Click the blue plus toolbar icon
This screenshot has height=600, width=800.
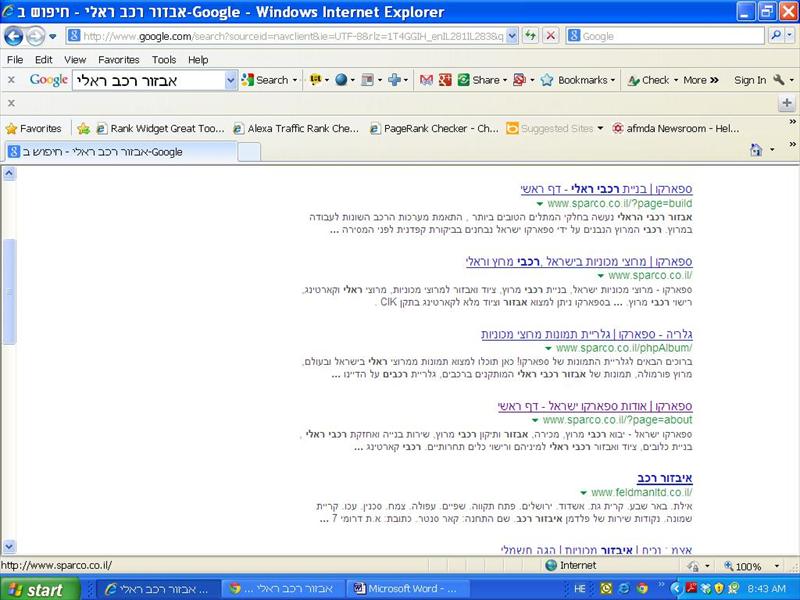394,80
